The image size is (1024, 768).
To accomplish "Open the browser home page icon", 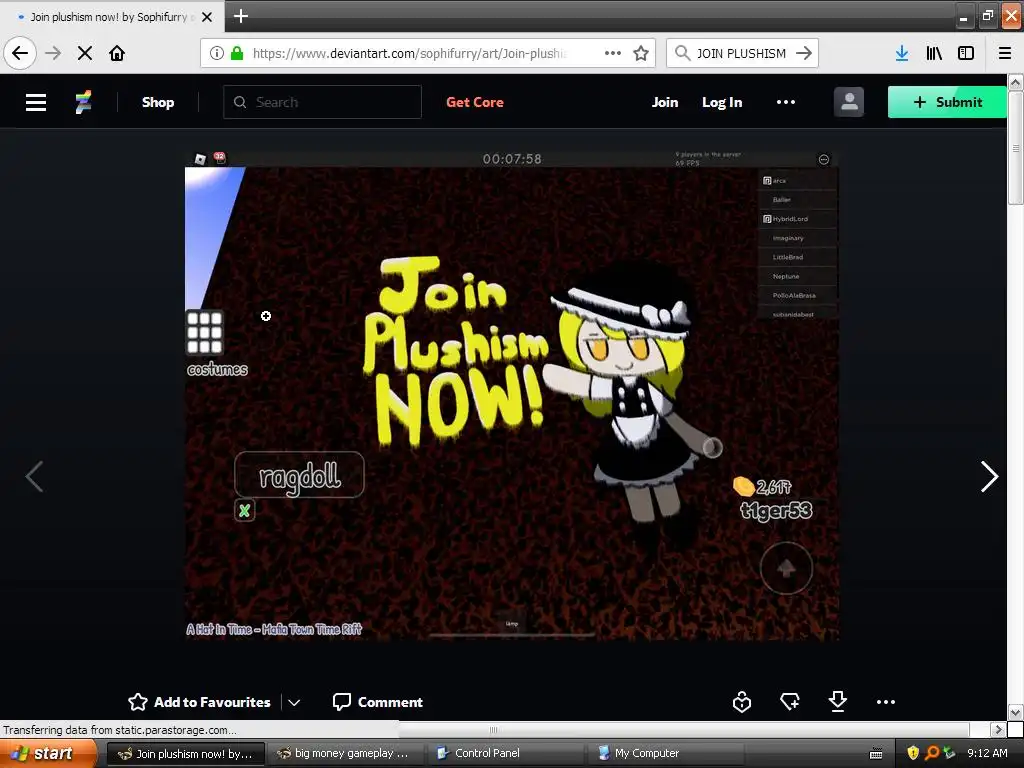I will point(117,53).
